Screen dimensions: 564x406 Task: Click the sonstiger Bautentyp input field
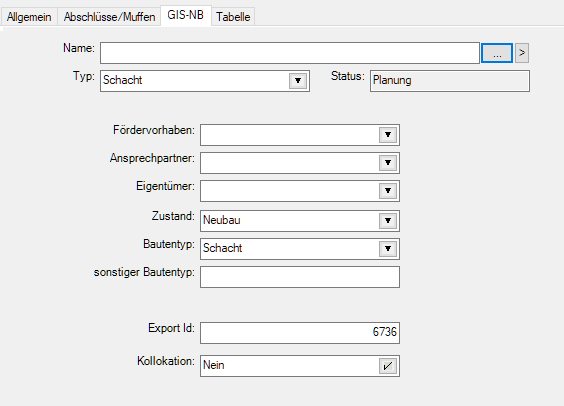[x=300, y=277]
